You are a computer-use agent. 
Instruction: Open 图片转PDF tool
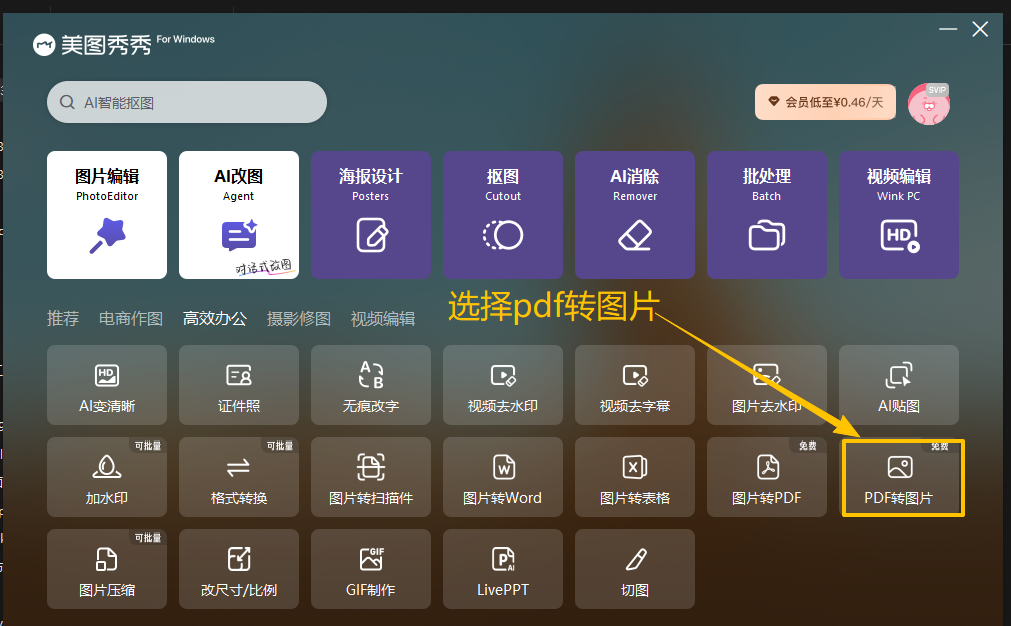click(x=767, y=477)
